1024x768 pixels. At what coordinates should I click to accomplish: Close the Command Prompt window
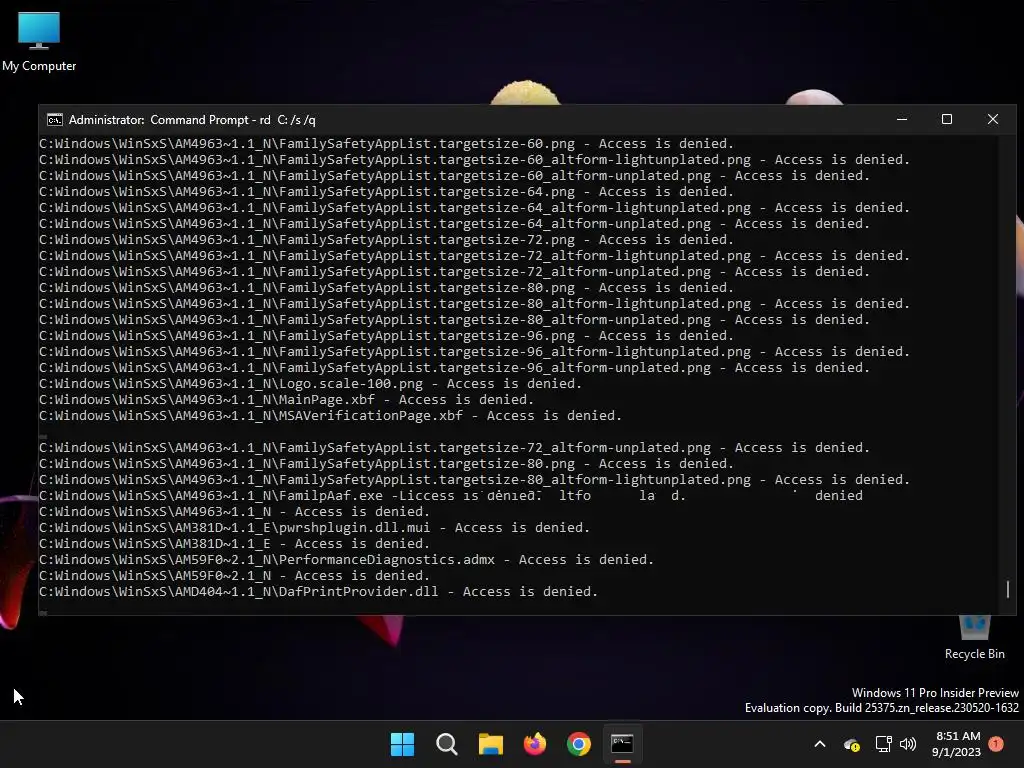pos(993,120)
